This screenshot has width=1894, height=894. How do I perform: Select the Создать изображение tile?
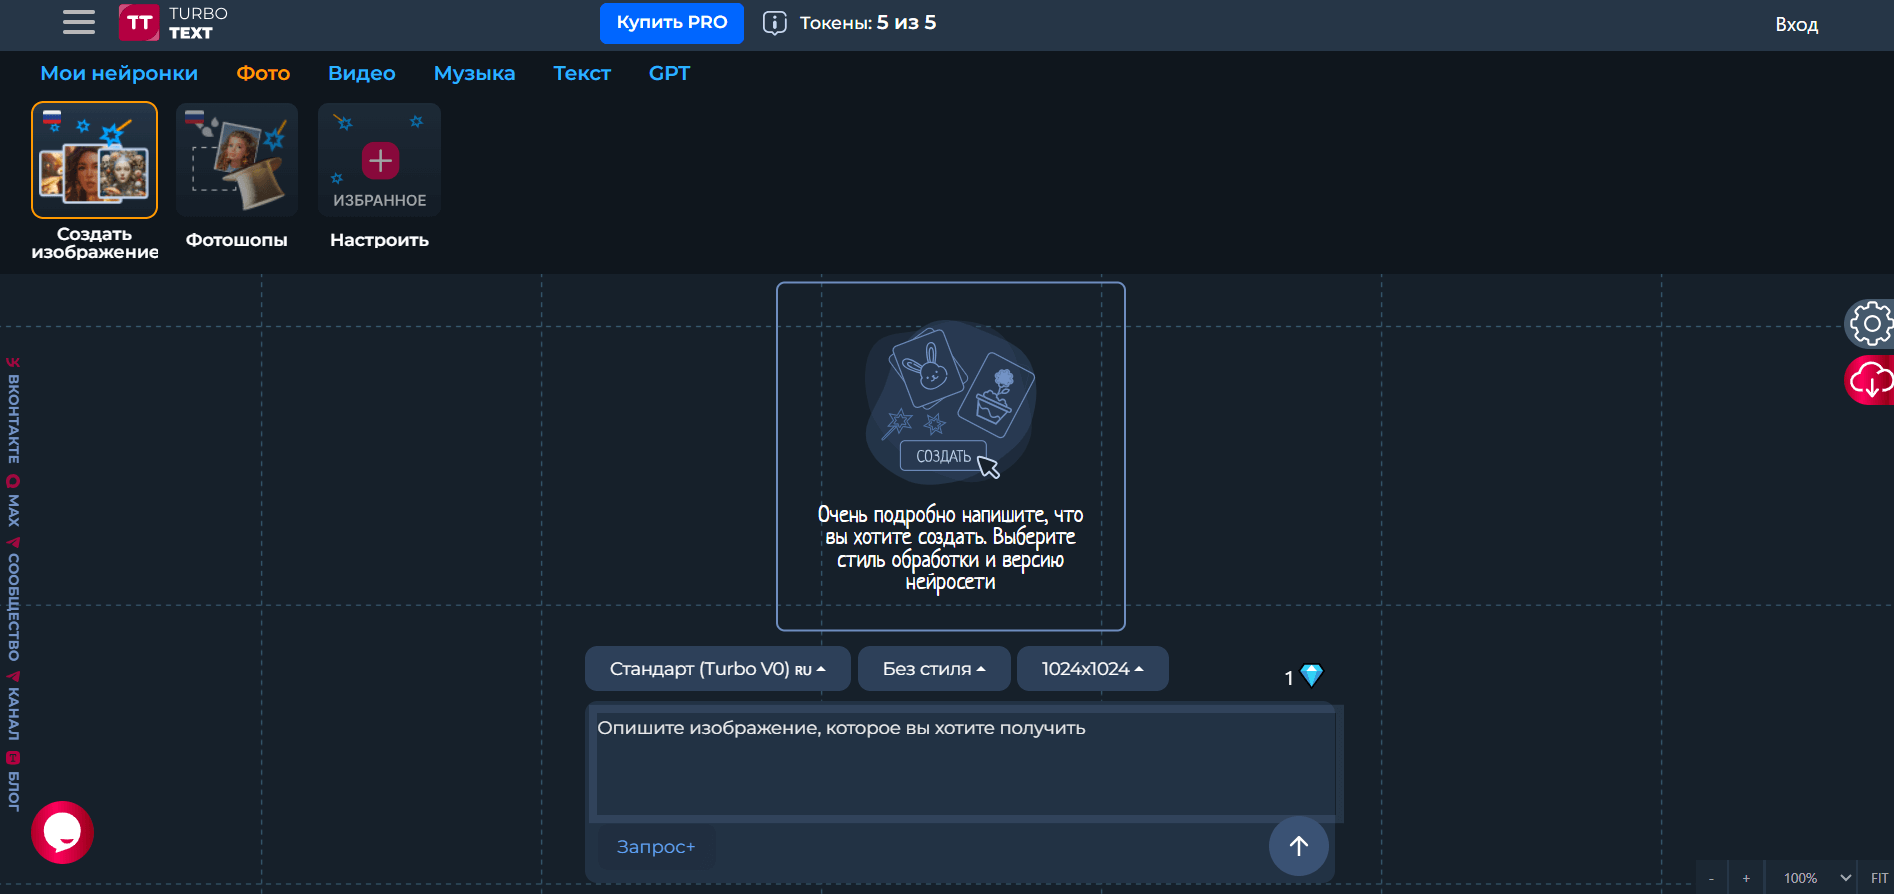point(94,160)
